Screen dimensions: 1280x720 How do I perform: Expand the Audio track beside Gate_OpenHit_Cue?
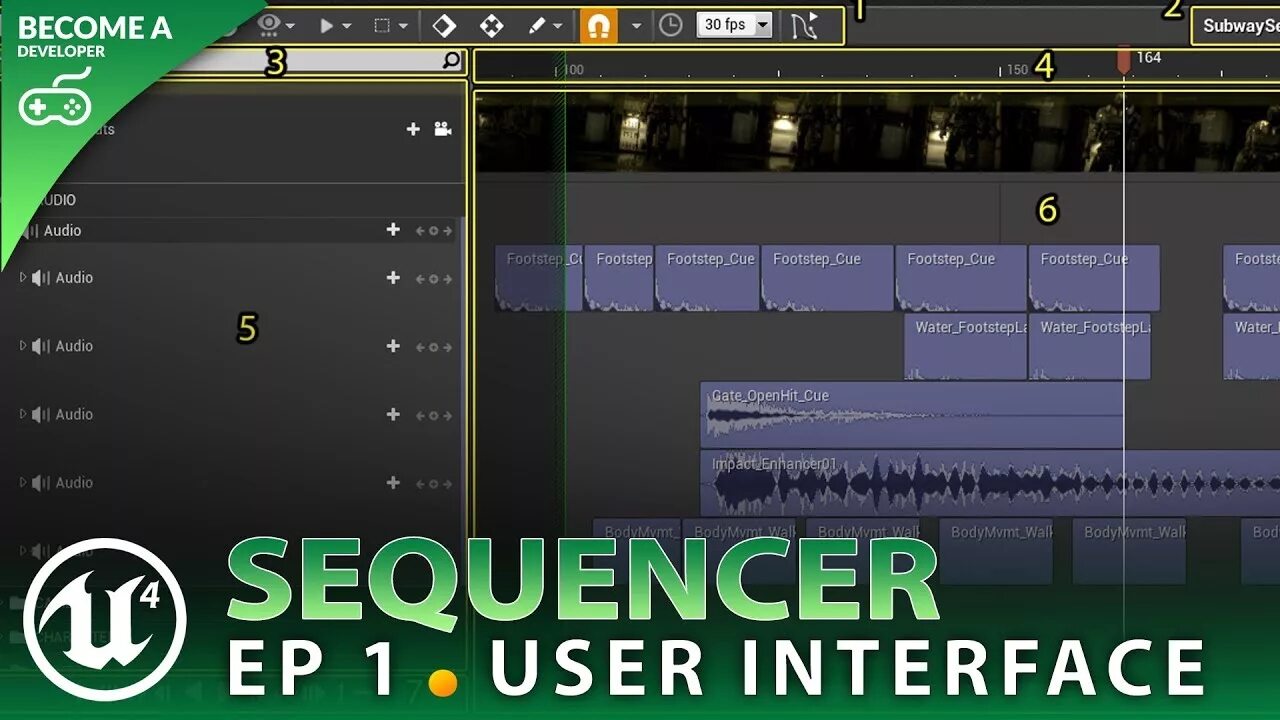pyautogui.click(x=23, y=414)
